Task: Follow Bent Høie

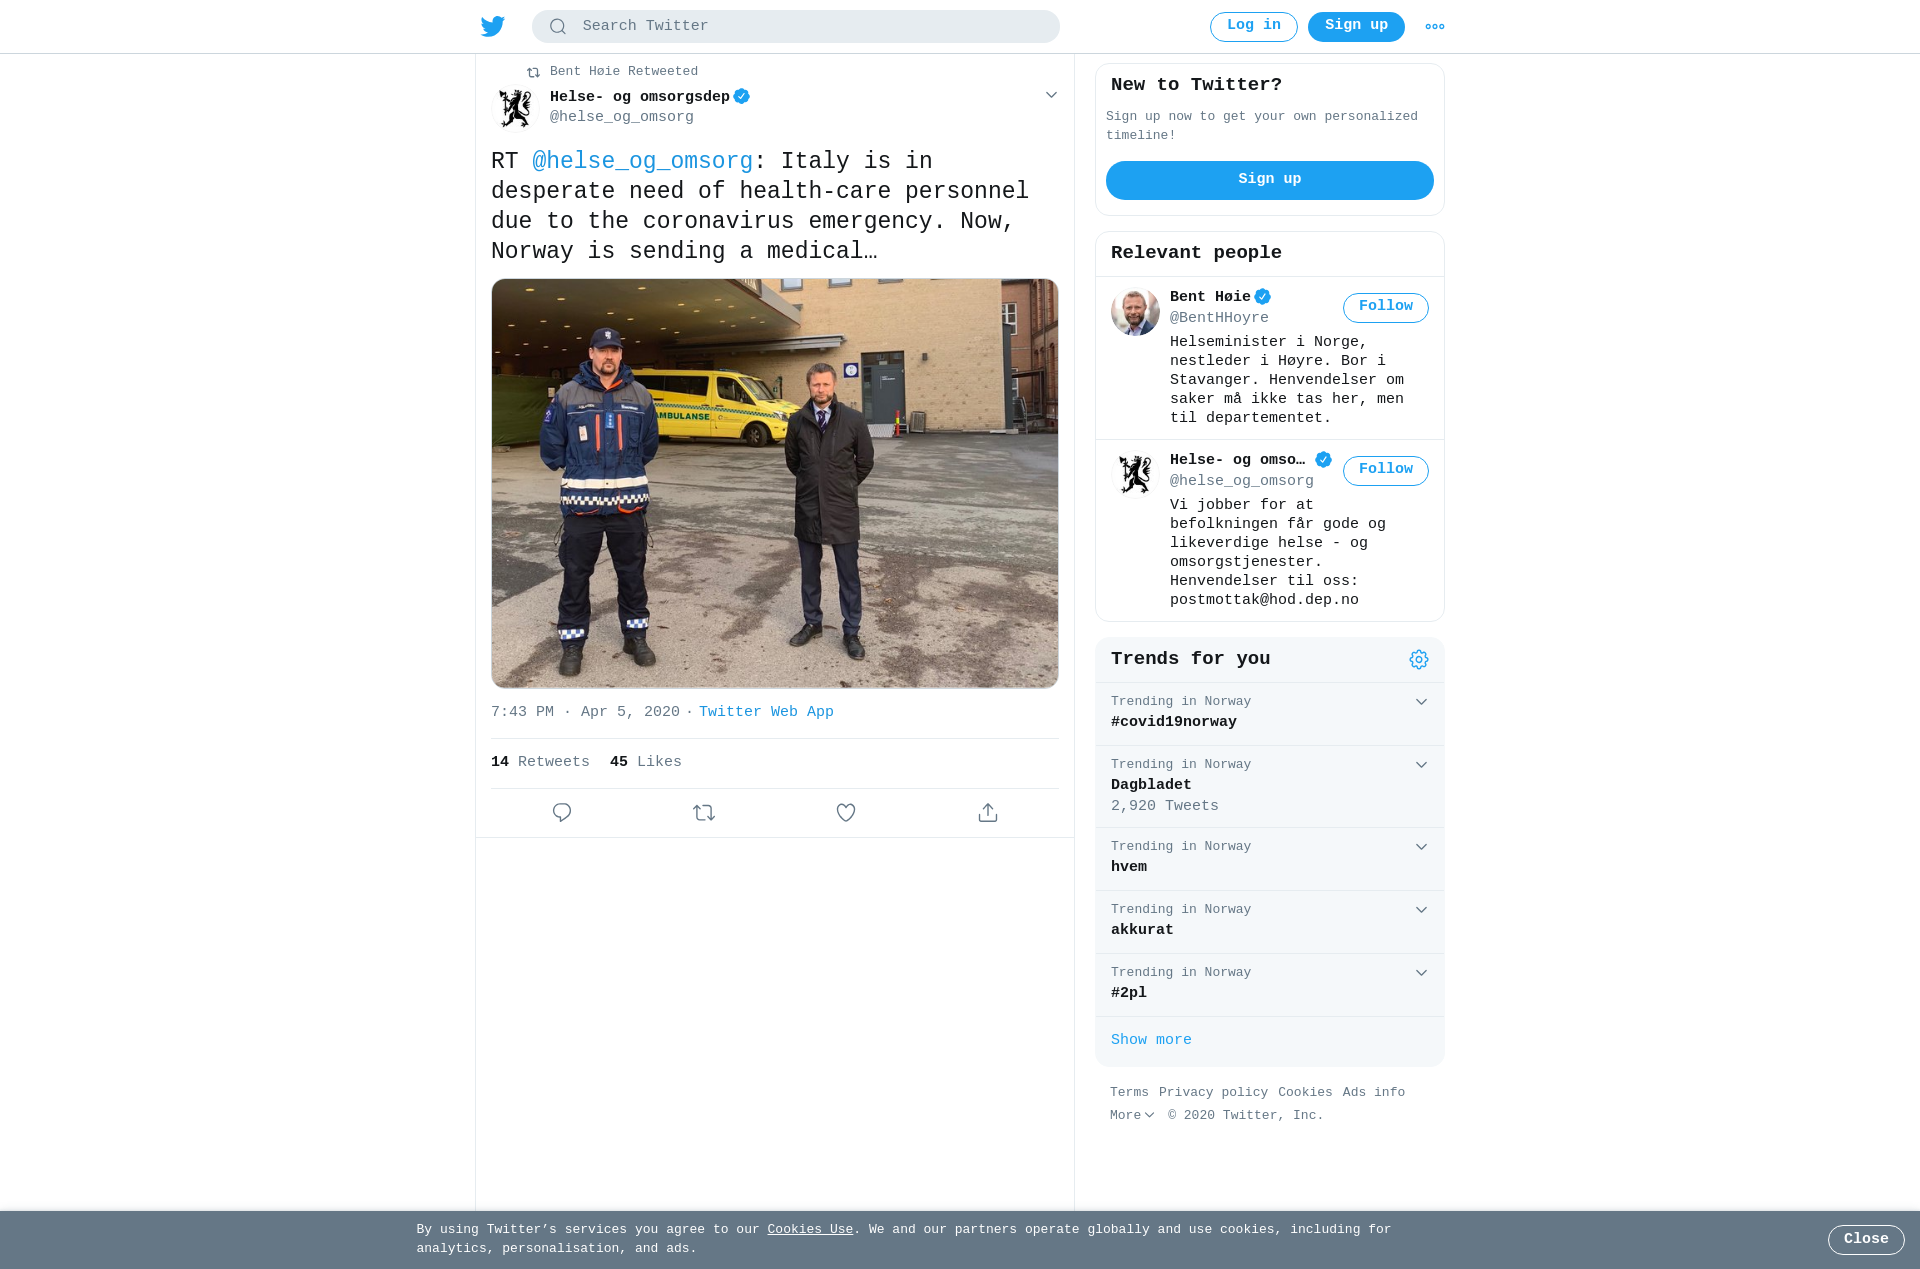Action: coord(1386,307)
